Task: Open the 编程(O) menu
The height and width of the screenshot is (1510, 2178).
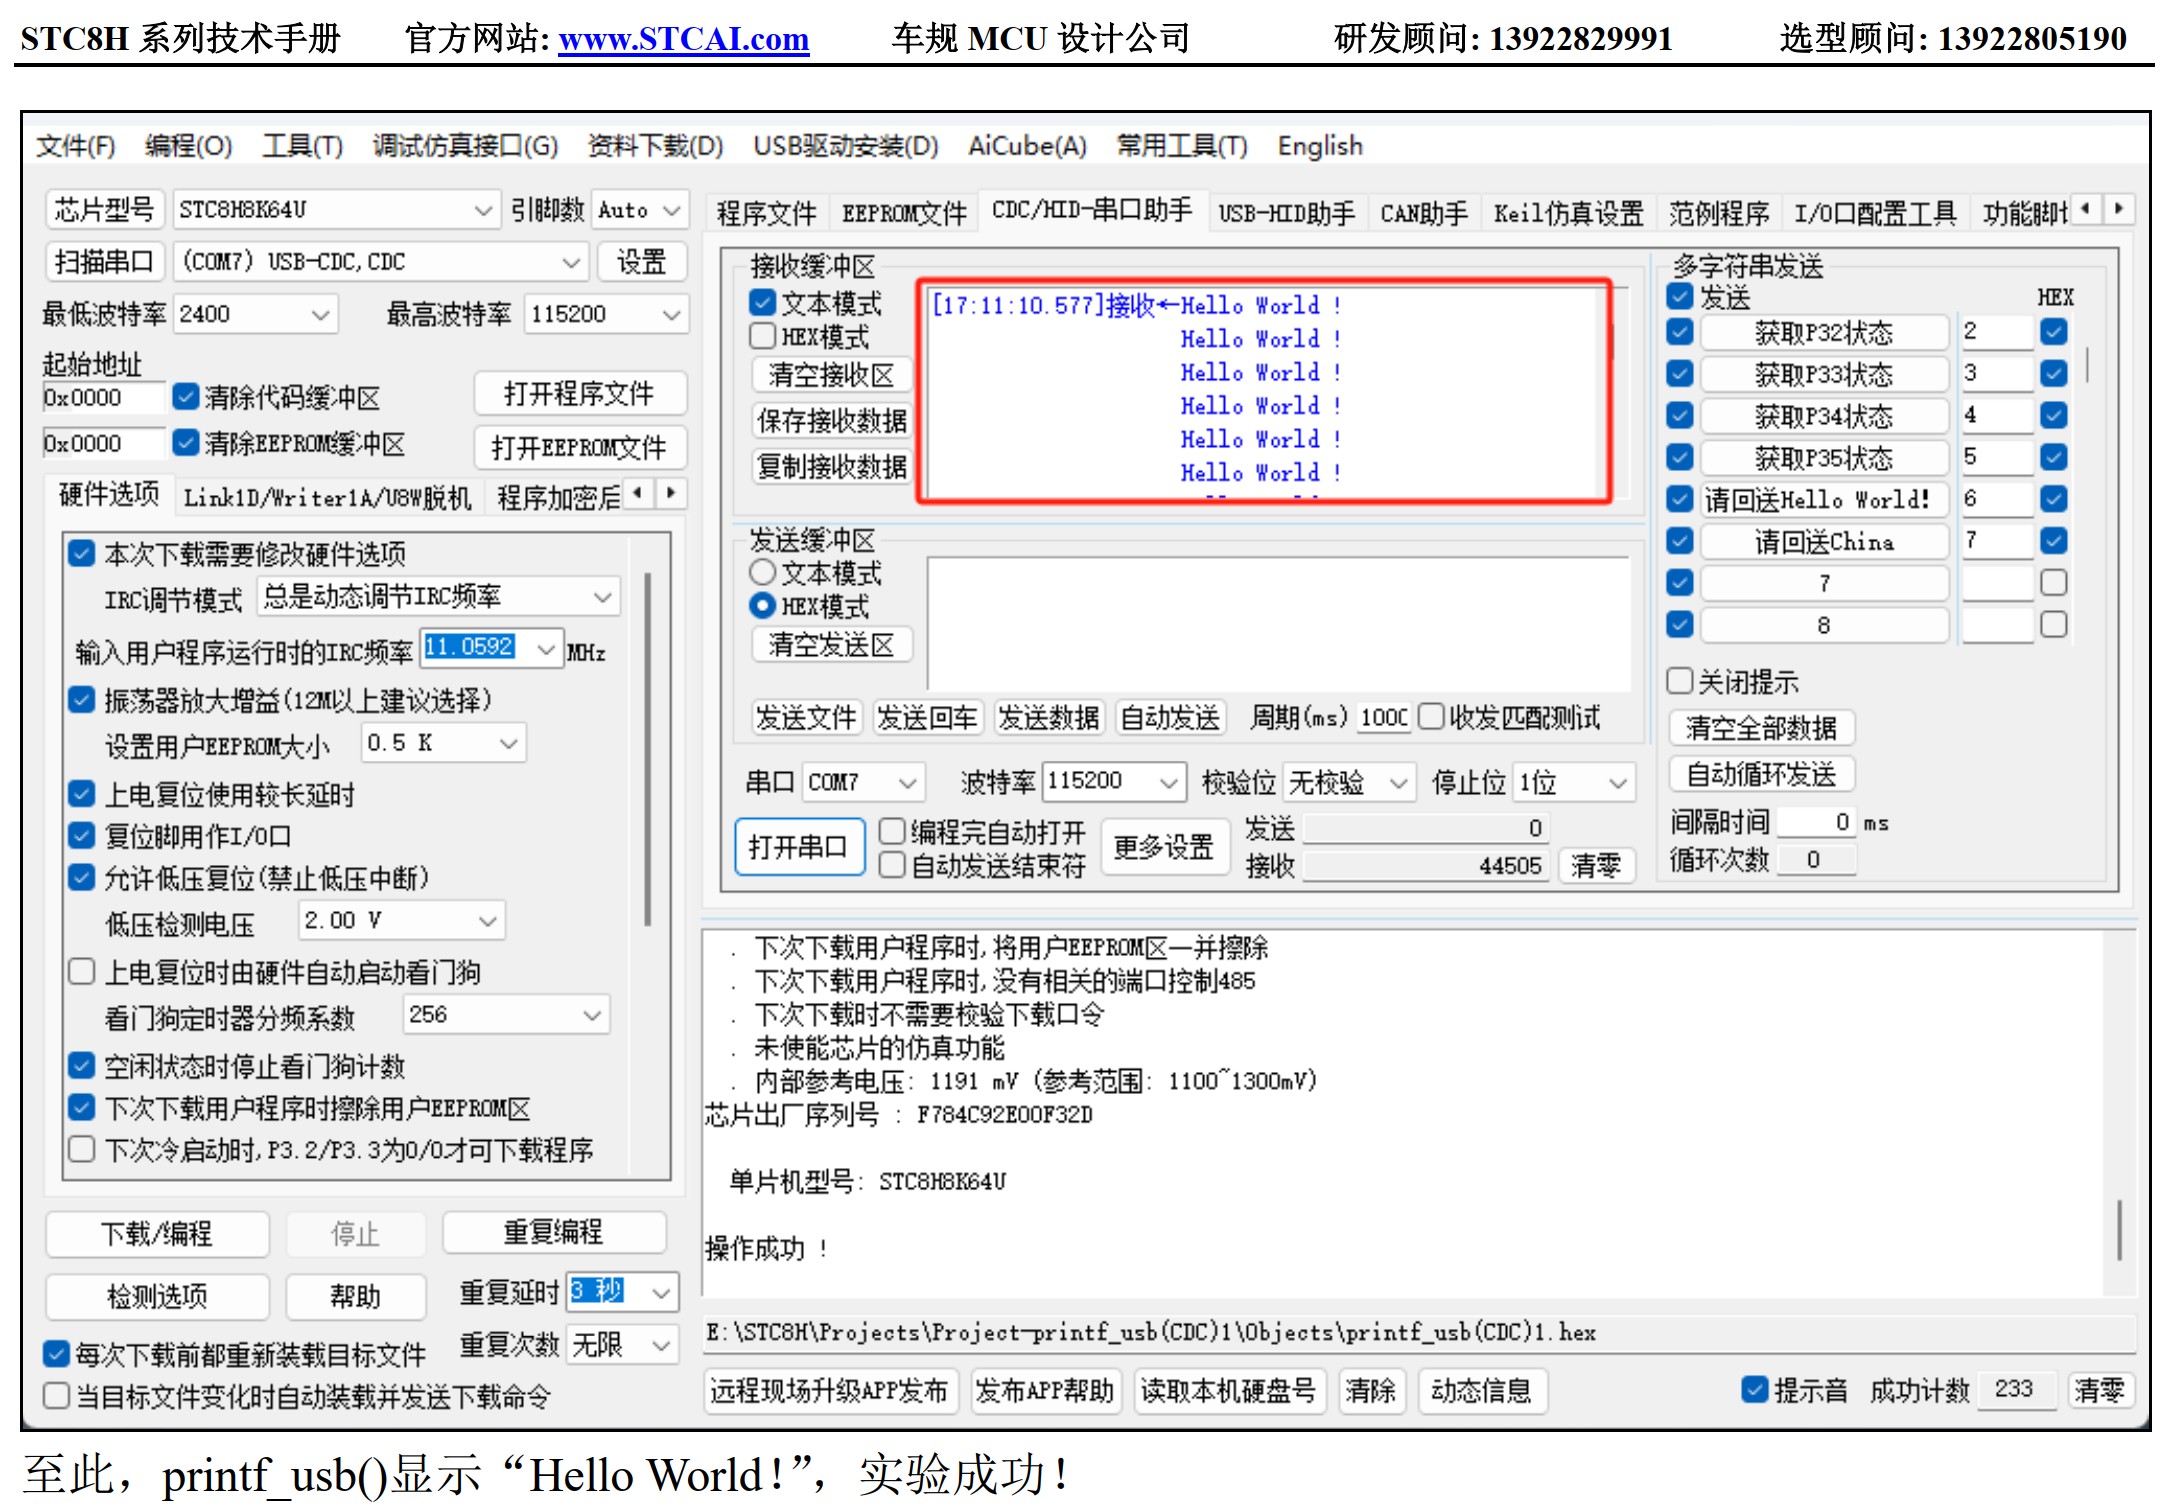Action: pos(188,146)
